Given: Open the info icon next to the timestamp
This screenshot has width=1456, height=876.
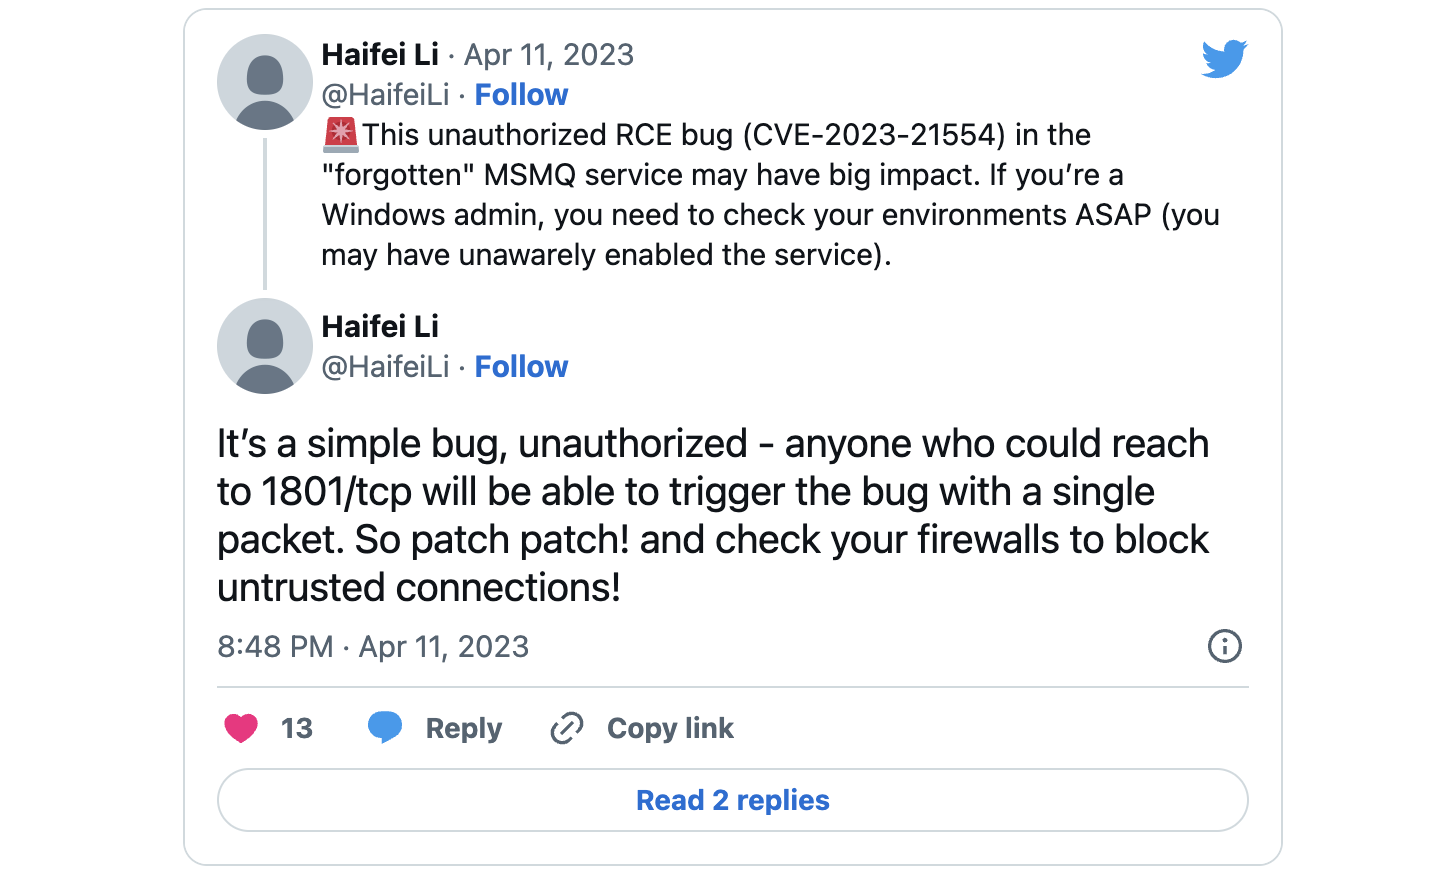Looking at the screenshot, I should click(1224, 647).
